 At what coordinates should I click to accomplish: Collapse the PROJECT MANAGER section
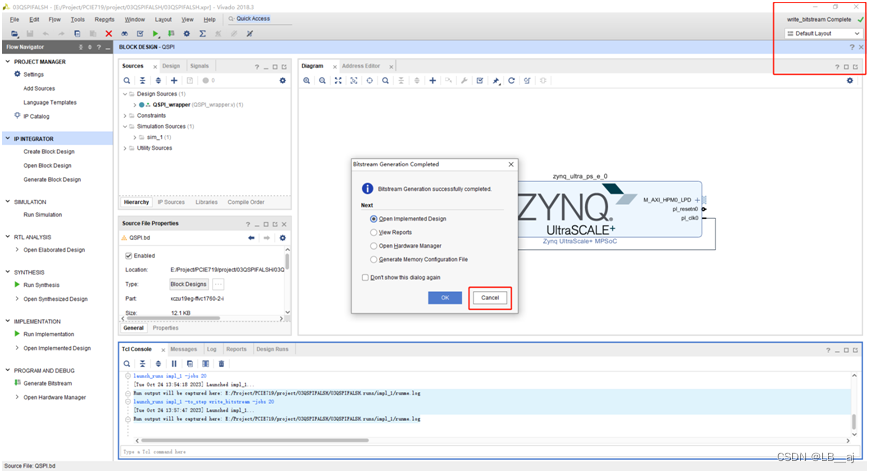[8, 62]
